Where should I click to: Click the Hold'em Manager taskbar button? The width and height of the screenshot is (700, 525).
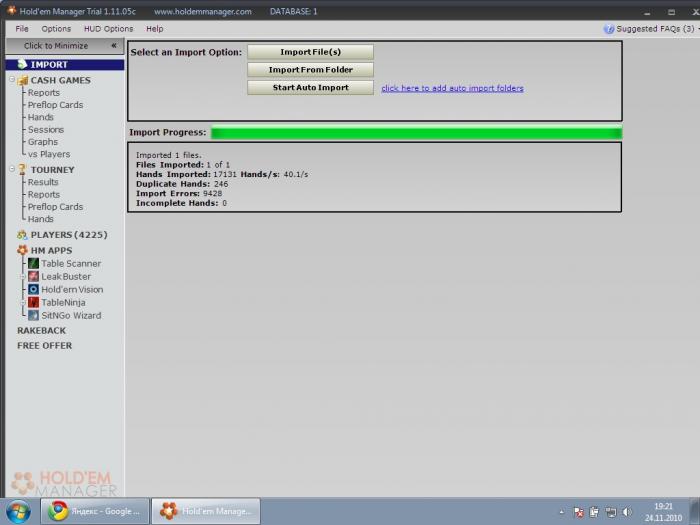pyautogui.click(x=206, y=511)
